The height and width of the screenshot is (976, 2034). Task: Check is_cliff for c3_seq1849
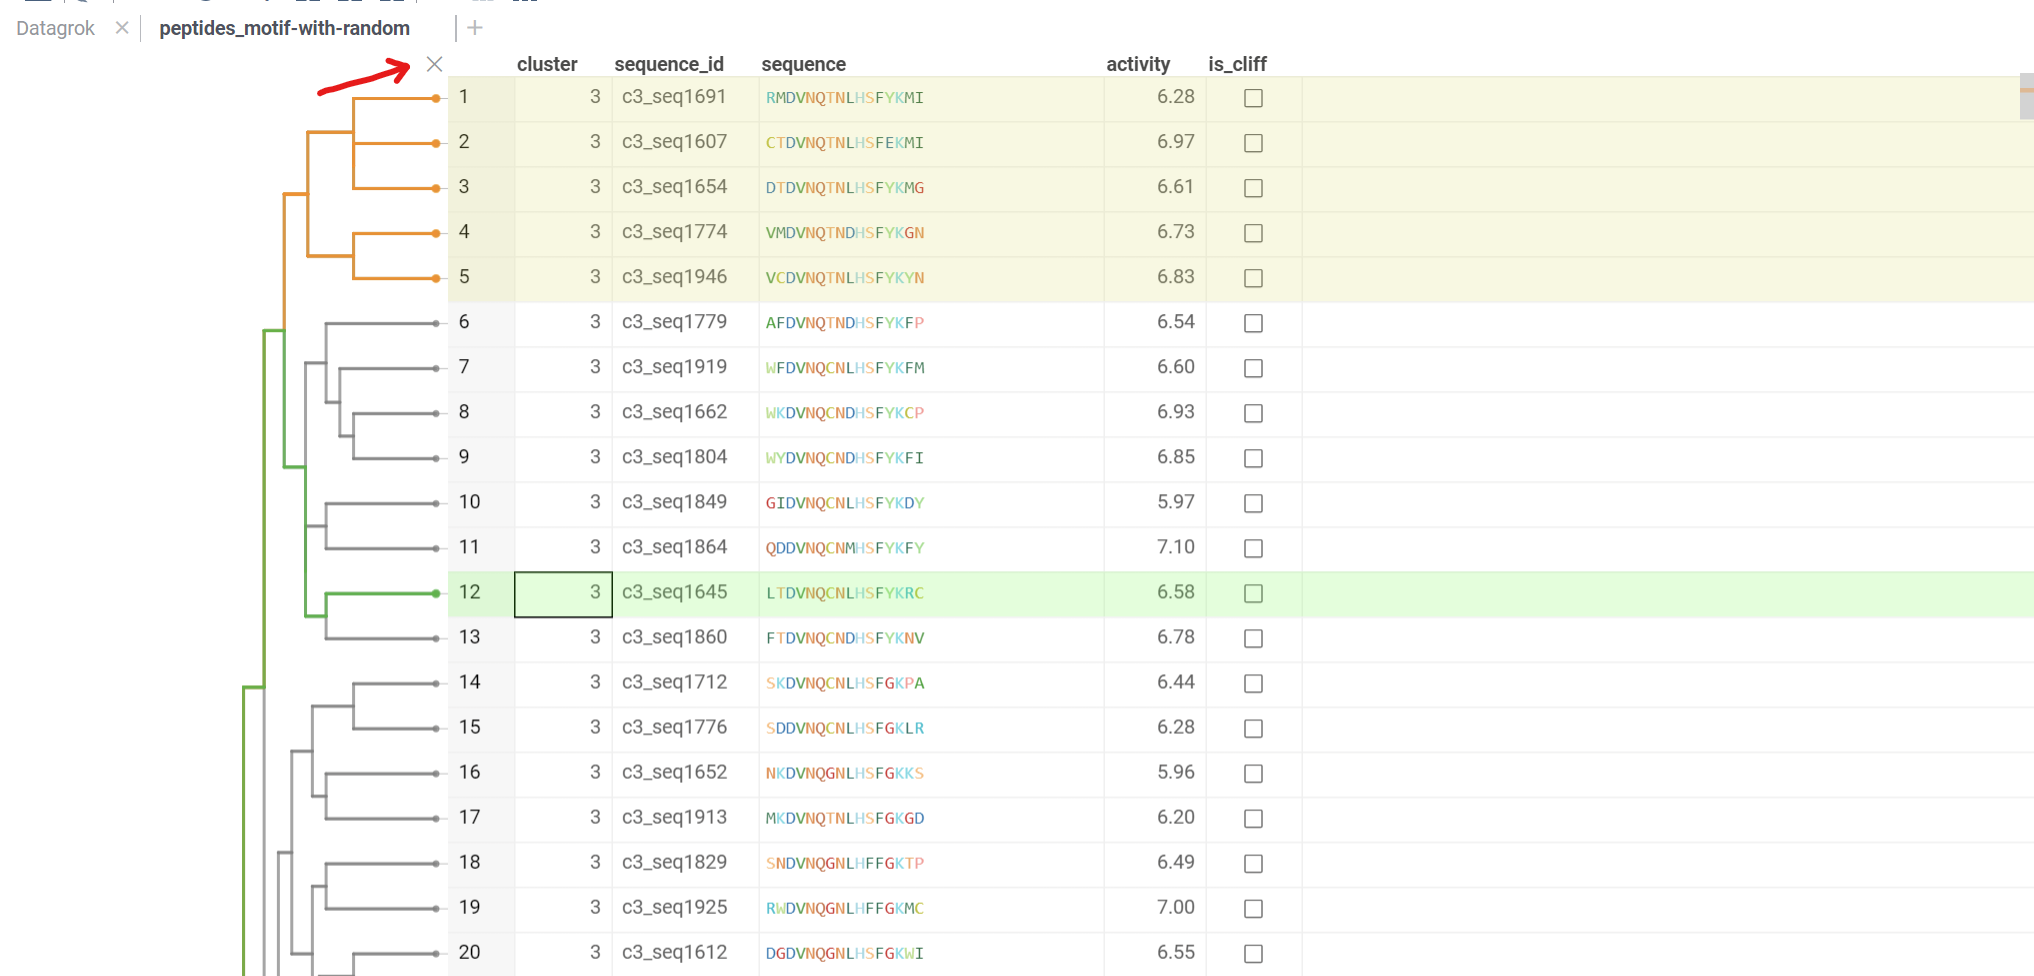pyautogui.click(x=1253, y=503)
